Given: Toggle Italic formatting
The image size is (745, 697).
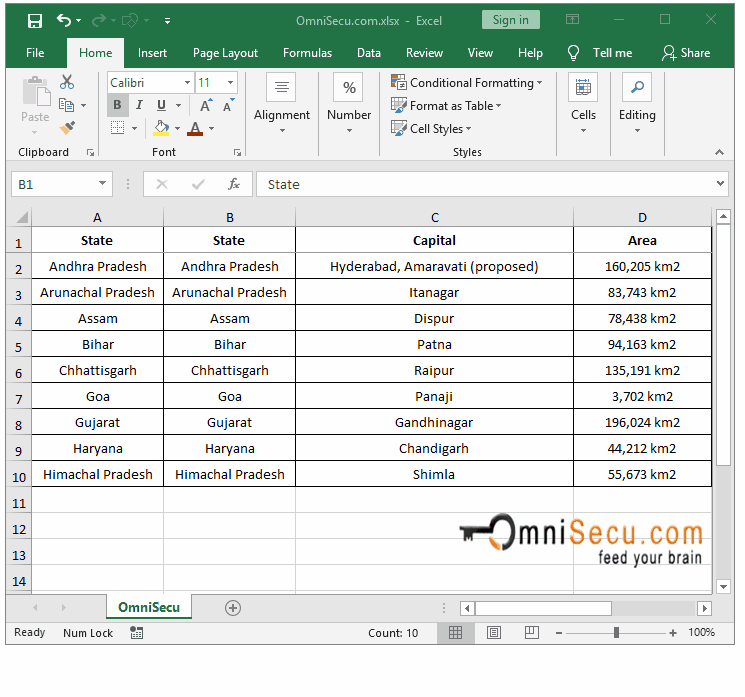Looking at the screenshot, I should 139,105.
